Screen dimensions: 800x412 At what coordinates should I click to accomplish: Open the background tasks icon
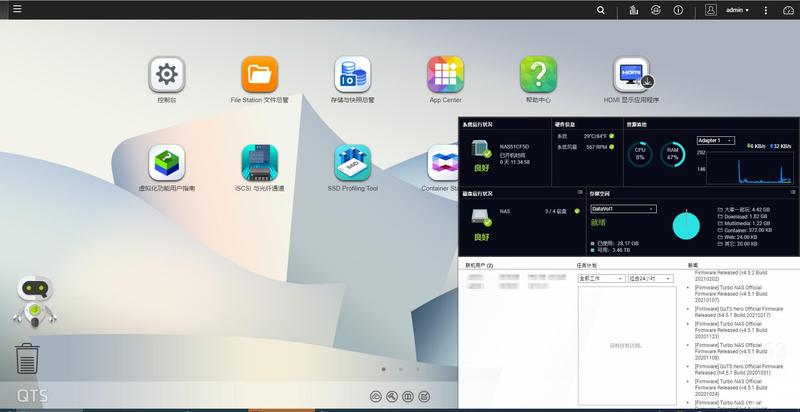tap(634, 10)
